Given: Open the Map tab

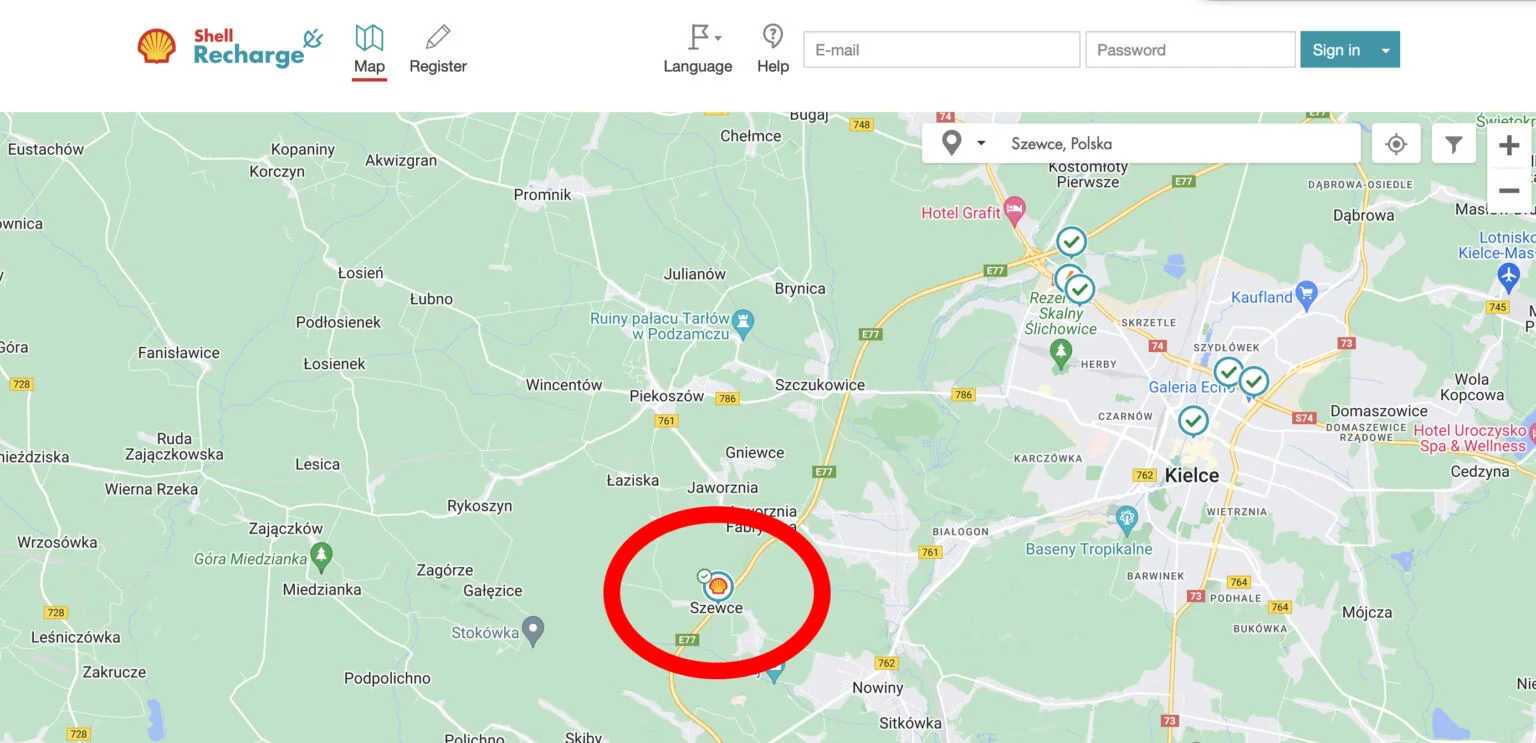Looking at the screenshot, I should tap(369, 52).
